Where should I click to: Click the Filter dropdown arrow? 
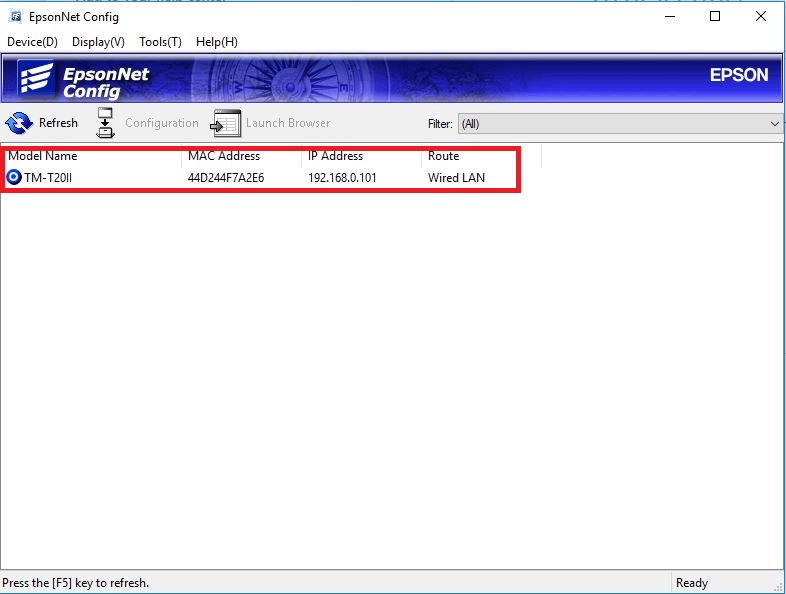pyautogui.click(x=774, y=123)
